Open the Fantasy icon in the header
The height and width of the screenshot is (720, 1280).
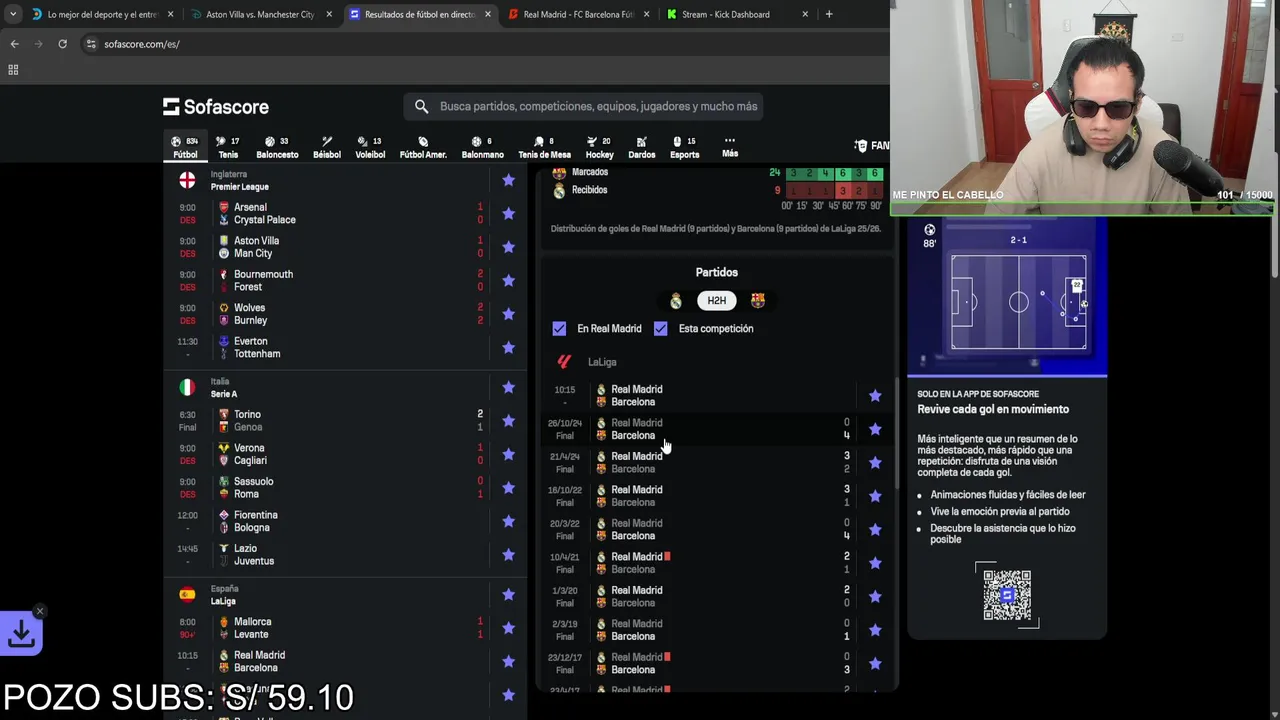(872, 146)
